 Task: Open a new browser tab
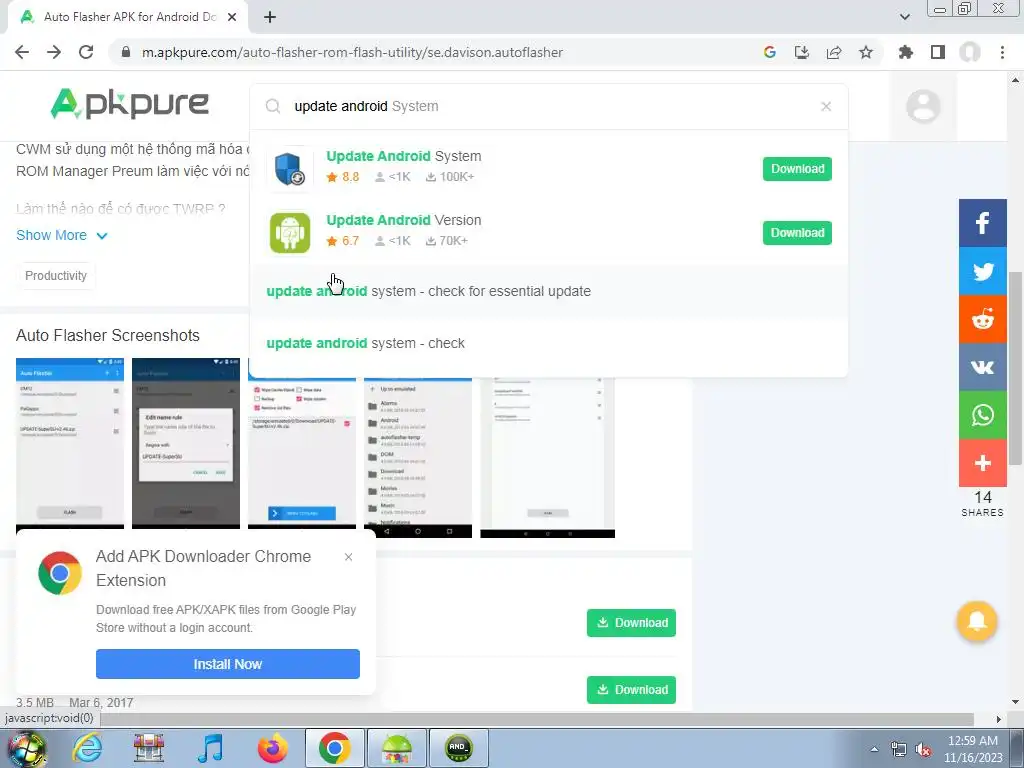[x=270, y=17]
